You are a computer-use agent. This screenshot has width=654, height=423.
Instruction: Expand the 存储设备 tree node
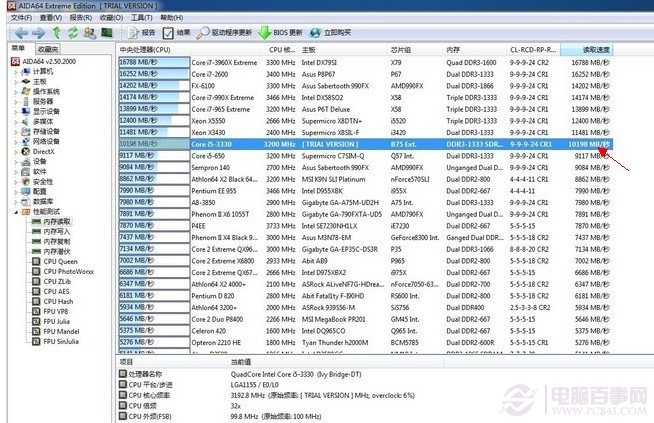[16, 132]
